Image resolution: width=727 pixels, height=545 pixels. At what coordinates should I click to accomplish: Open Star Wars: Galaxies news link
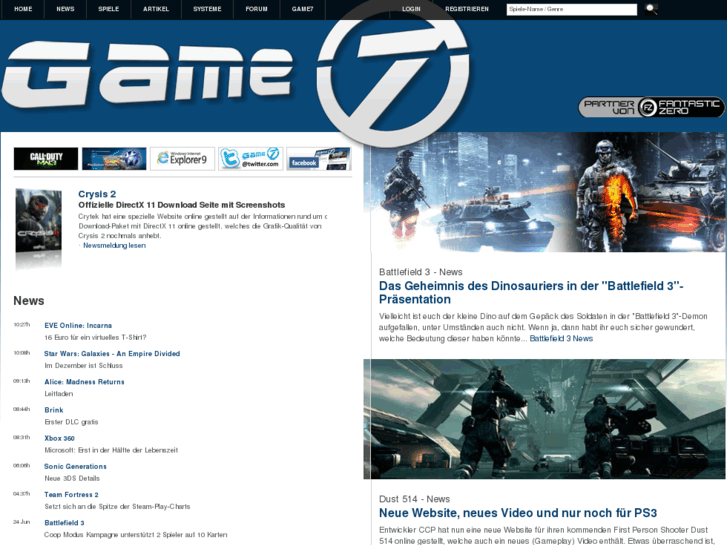(x=112, y=354)
